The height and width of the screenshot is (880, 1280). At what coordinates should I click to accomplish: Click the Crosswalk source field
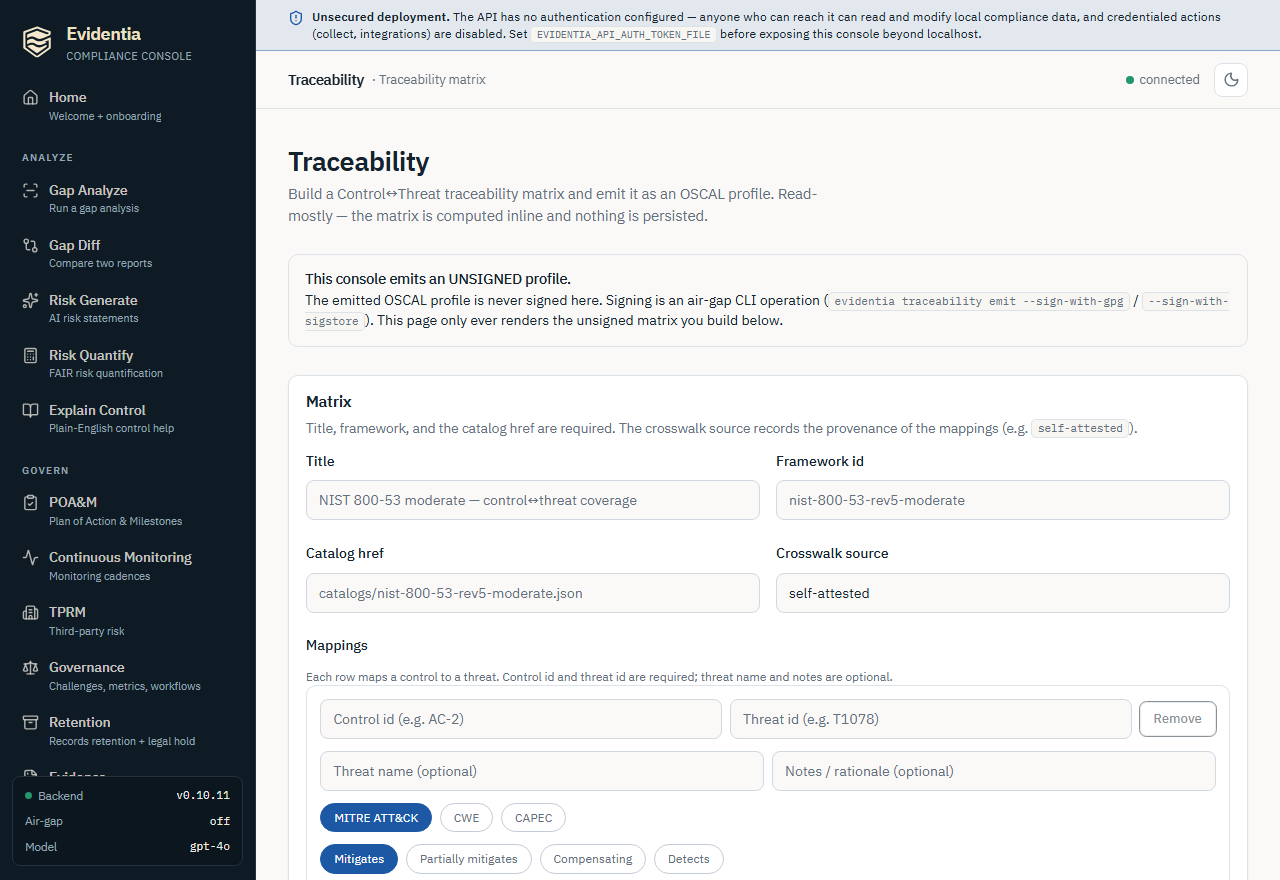pyautogui.click(x=1003, y=593)
